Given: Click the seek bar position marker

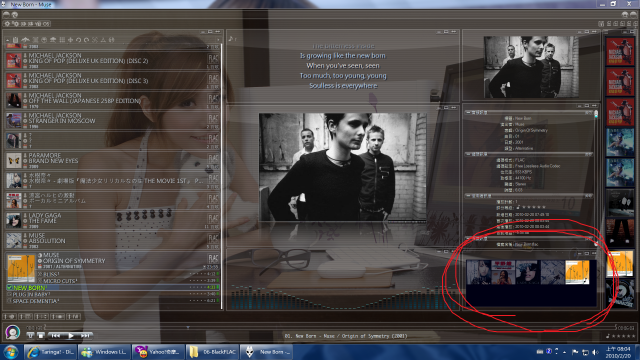Looking at the screenshot, I should pos(188,327).
